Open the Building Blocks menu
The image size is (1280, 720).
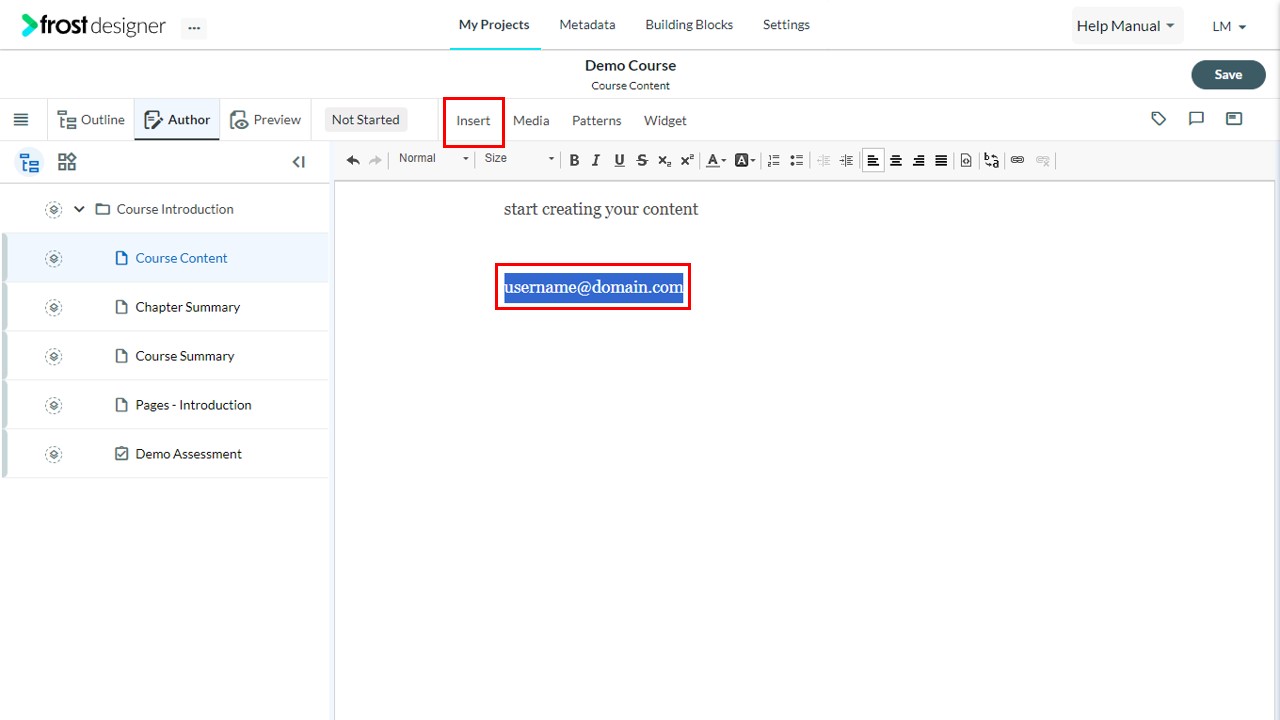(689, 25)
